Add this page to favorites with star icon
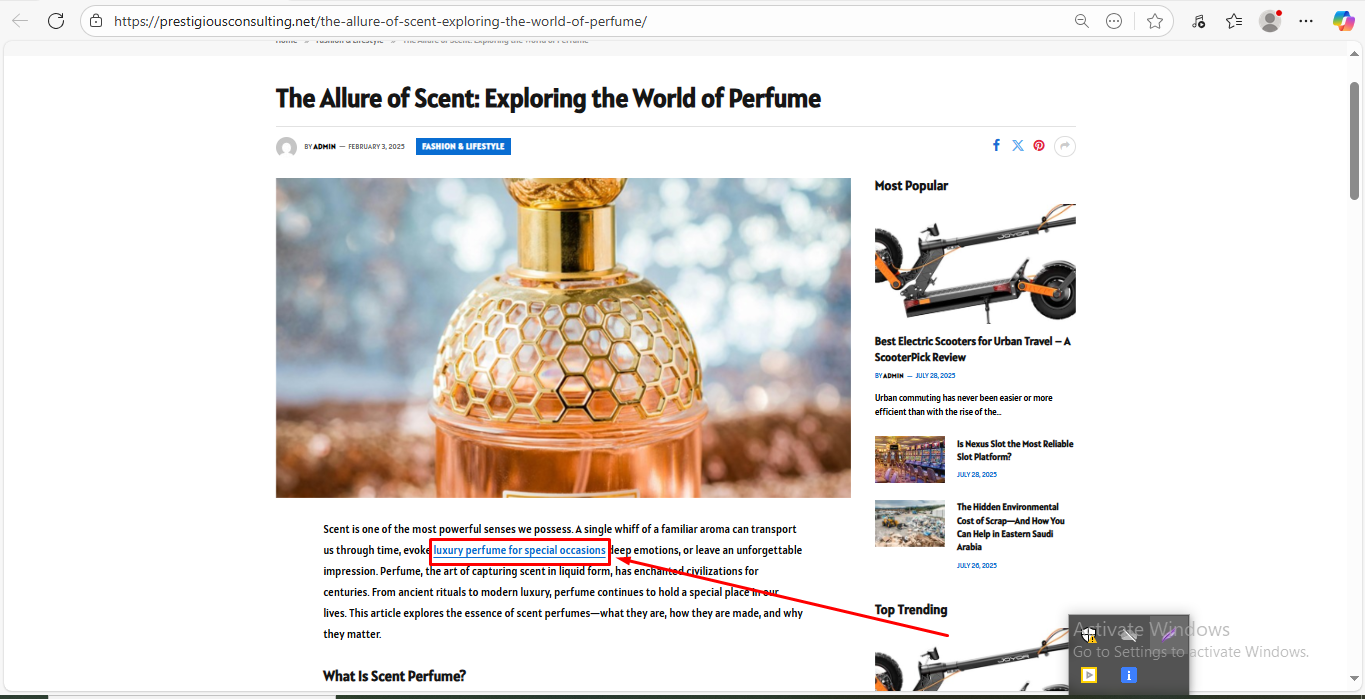1365x699 pixels. click(1155, 21)
